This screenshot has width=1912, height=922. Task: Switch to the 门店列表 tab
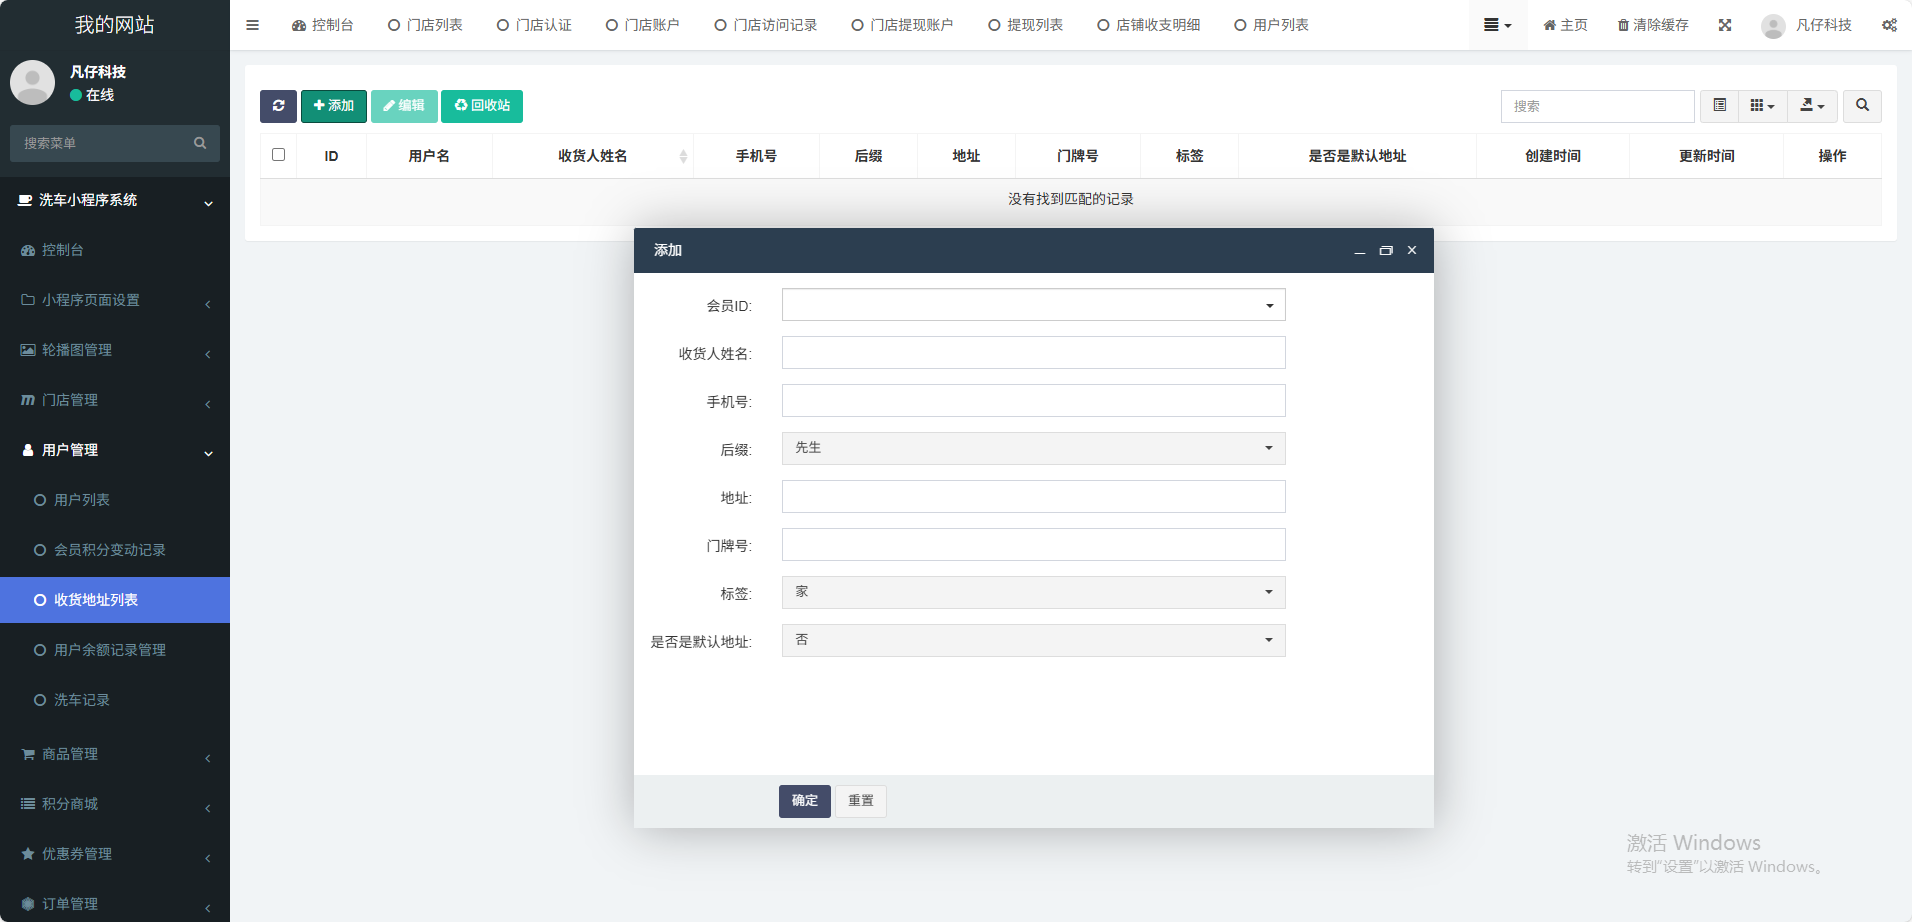(x=425, y=25)
